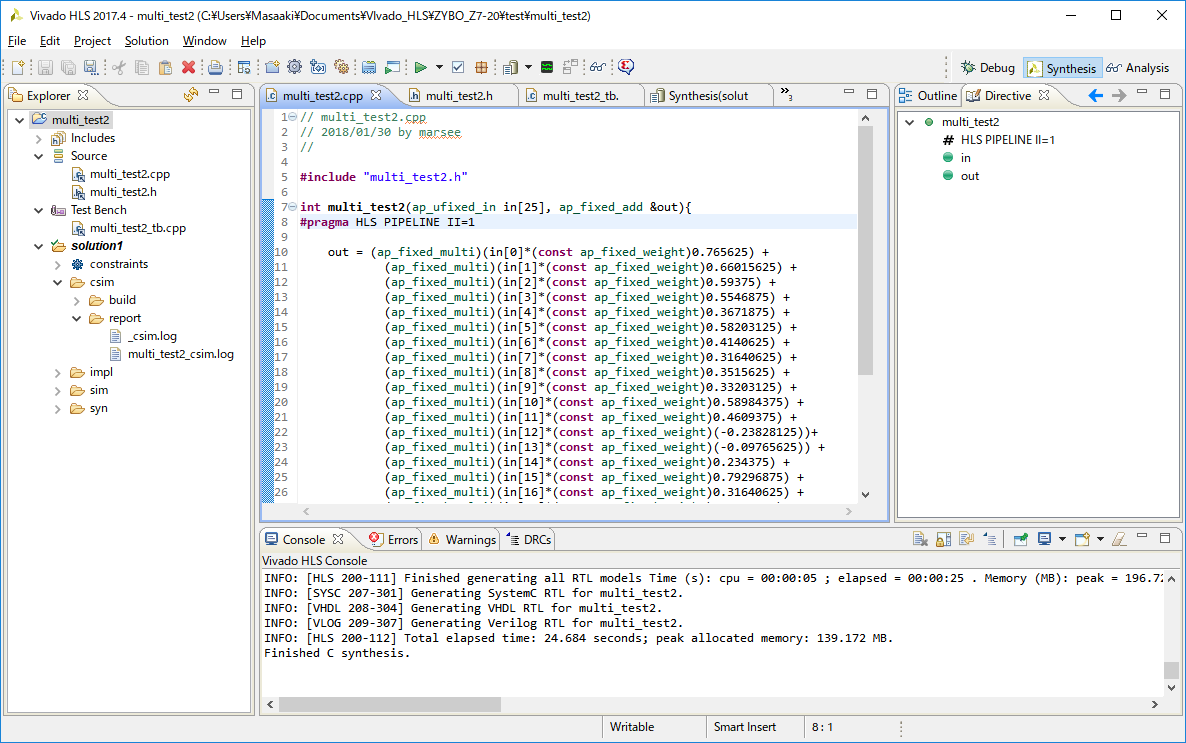Click the console horizontal scrollbar thumb
The width and height of the screenshot is (1186, 743).
coord(390,704)
